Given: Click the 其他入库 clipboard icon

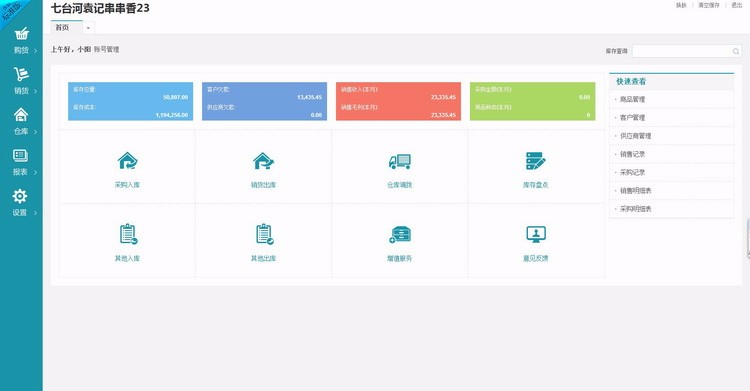Looking at the screenshot, I should coord(128,234).
